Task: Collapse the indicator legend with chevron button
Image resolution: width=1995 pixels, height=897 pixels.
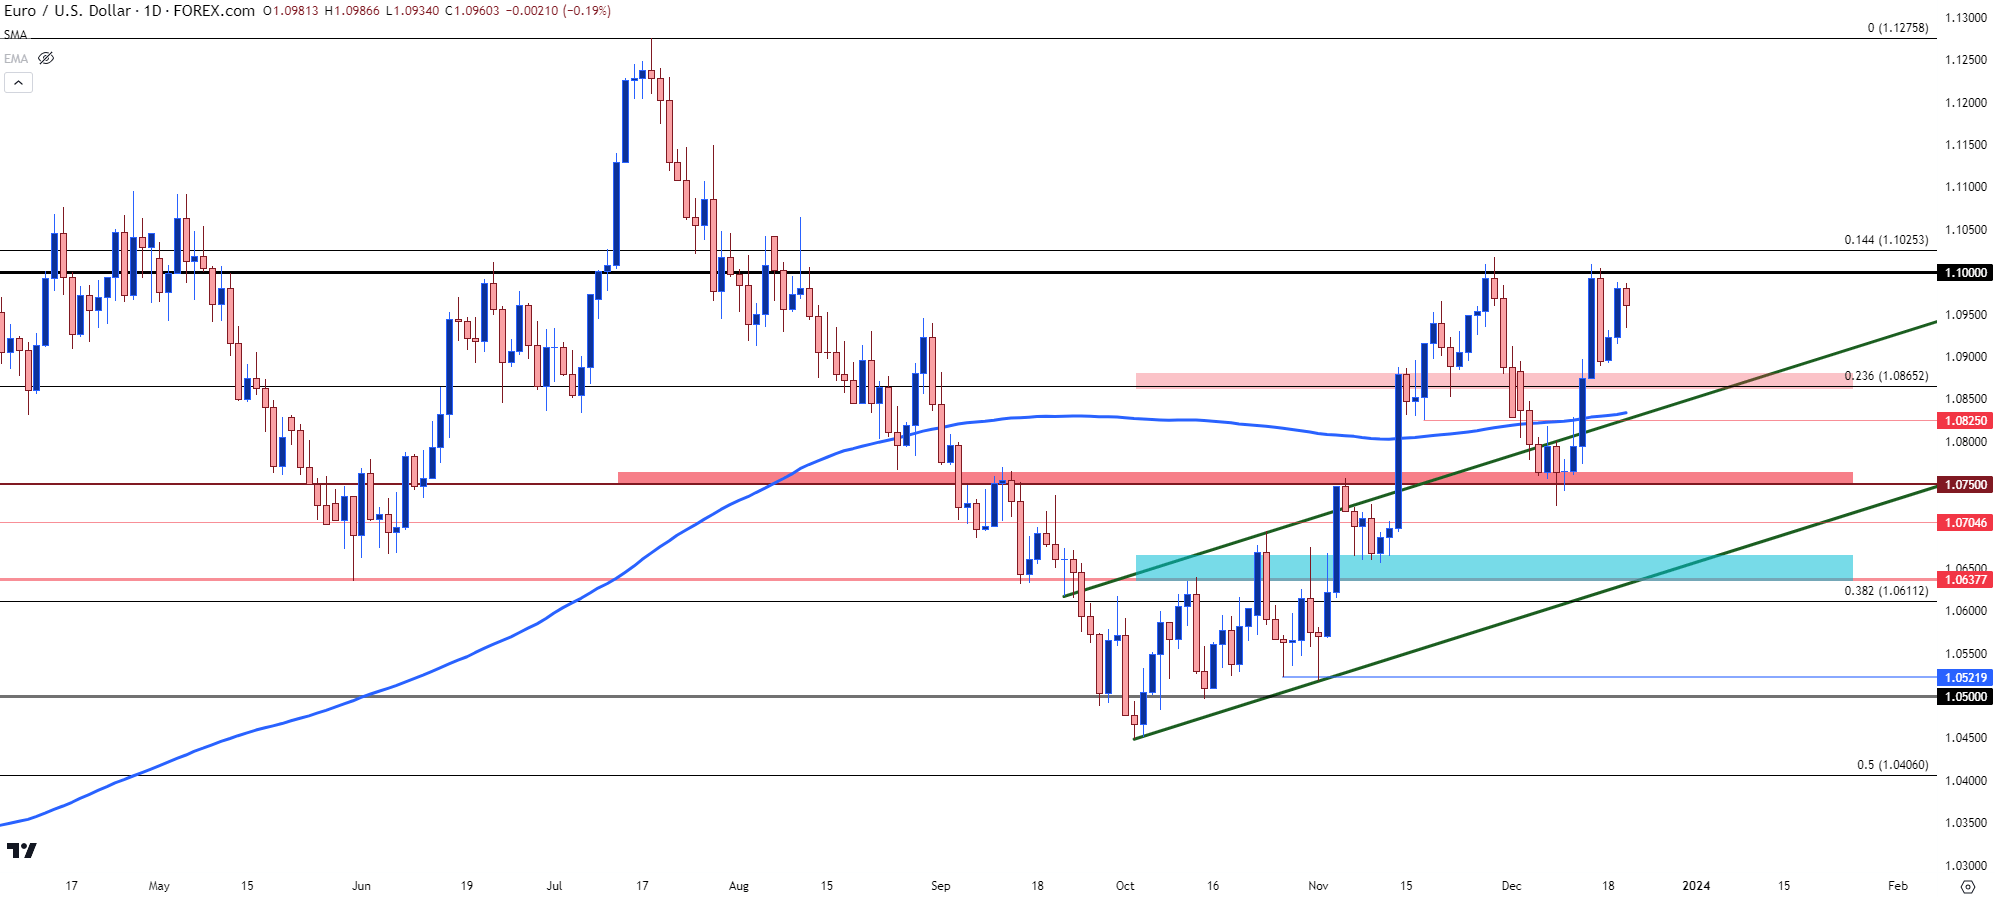Action: click(18, 82)
